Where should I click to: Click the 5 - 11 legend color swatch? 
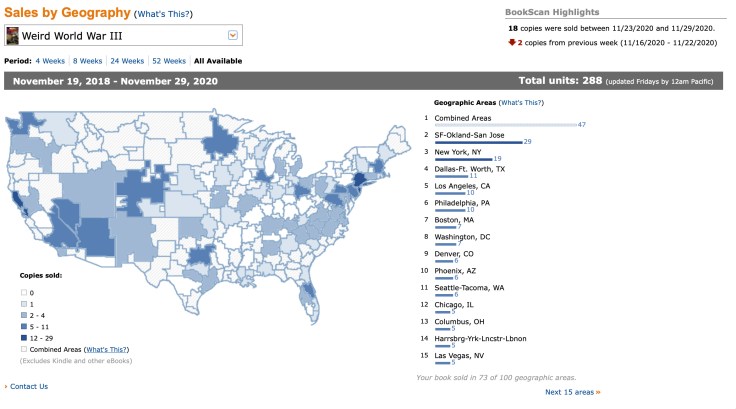click(23, 326)
